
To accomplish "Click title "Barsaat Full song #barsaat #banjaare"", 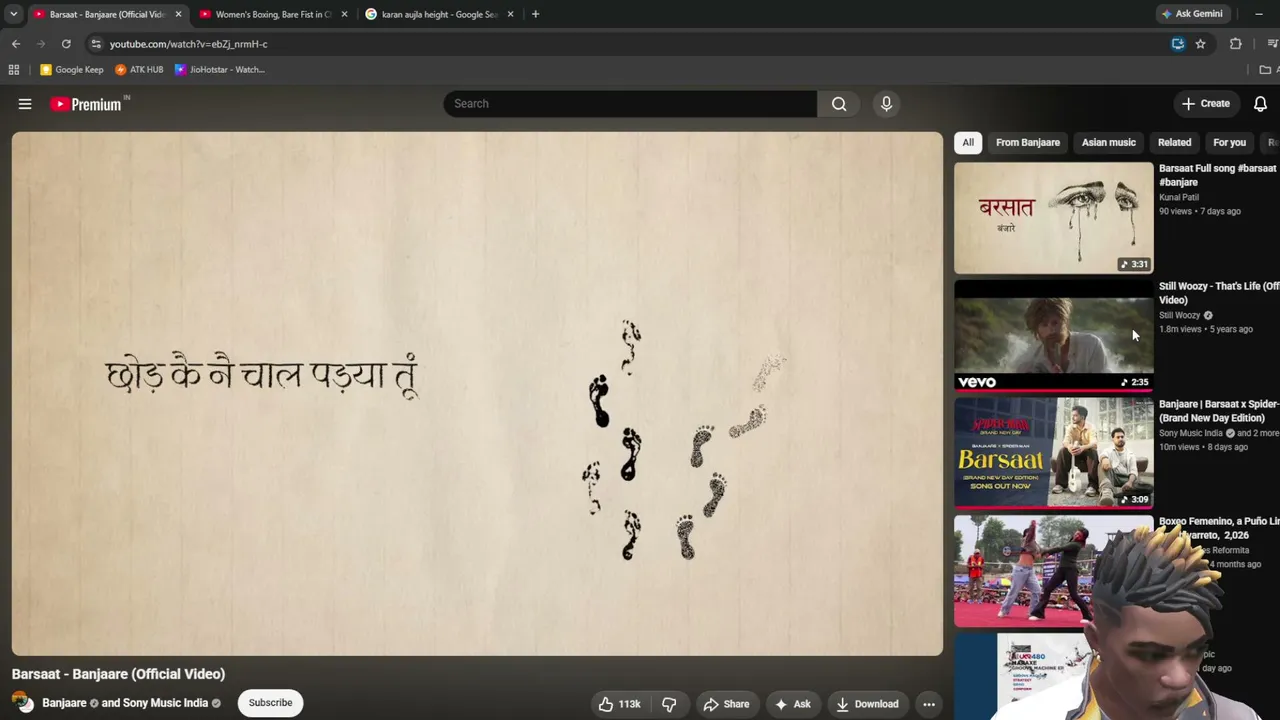I will point(1218,175).
